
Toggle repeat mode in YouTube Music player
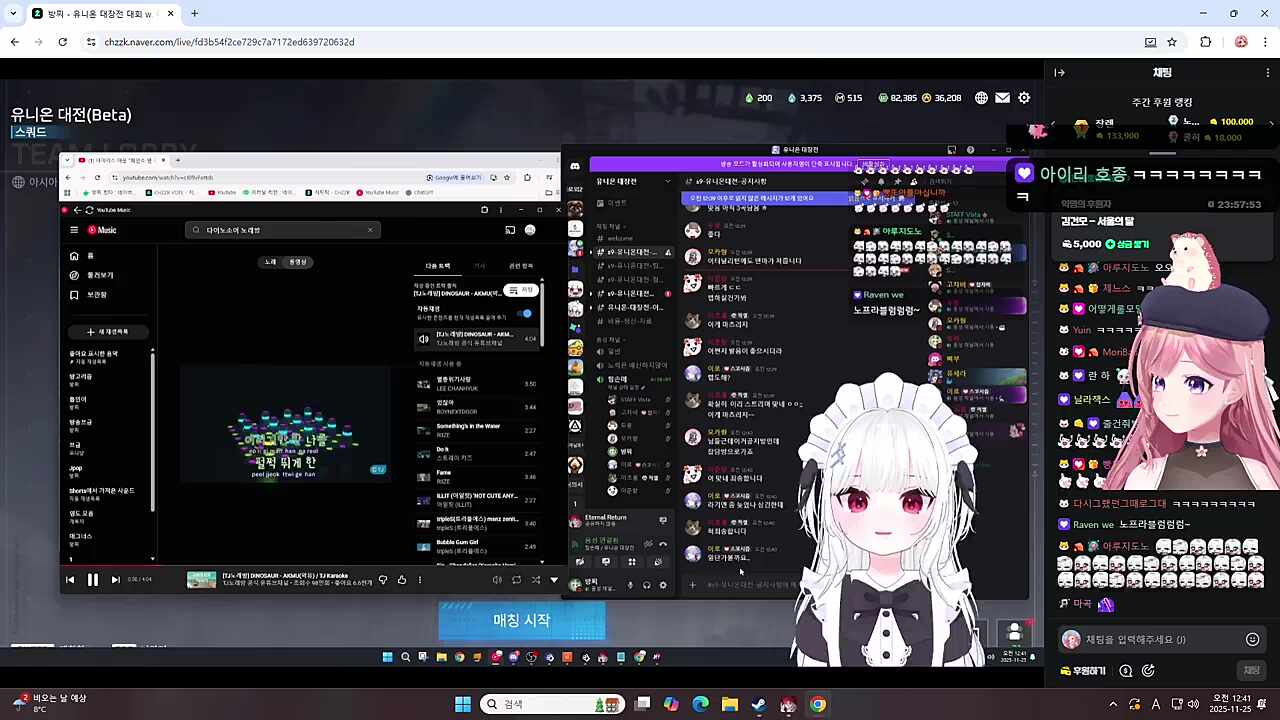click(516, 580)
